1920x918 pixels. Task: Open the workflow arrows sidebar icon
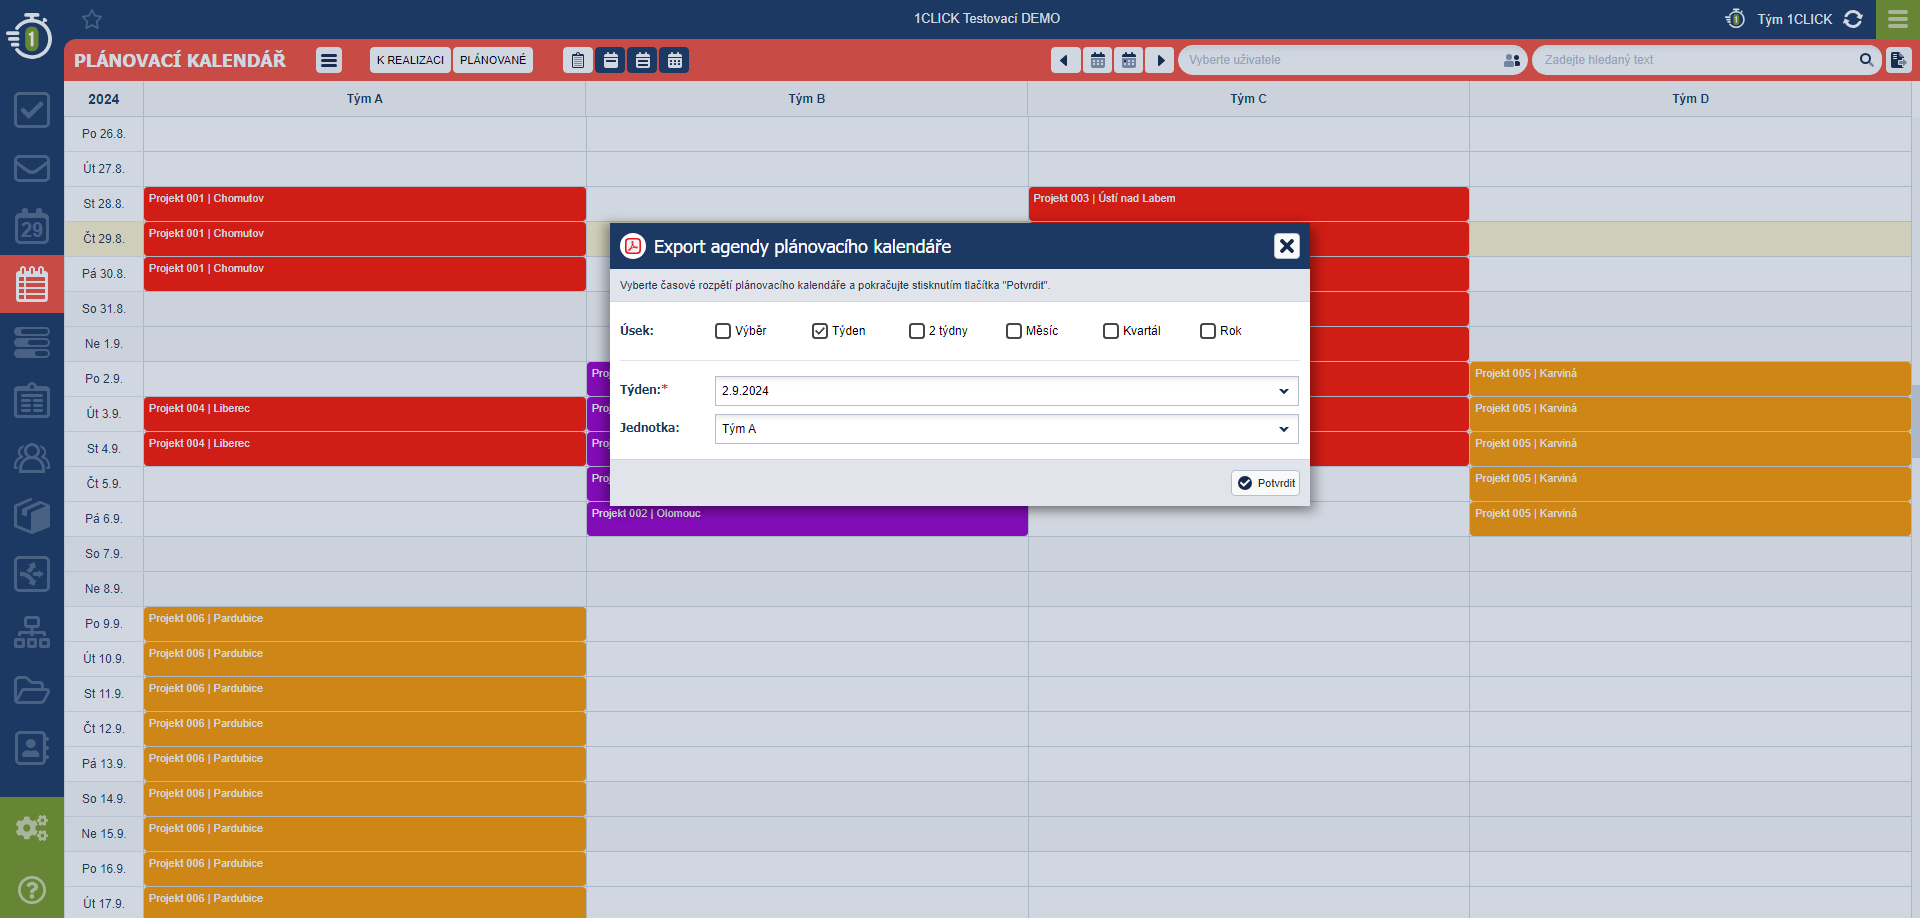[x=32, y=574]
